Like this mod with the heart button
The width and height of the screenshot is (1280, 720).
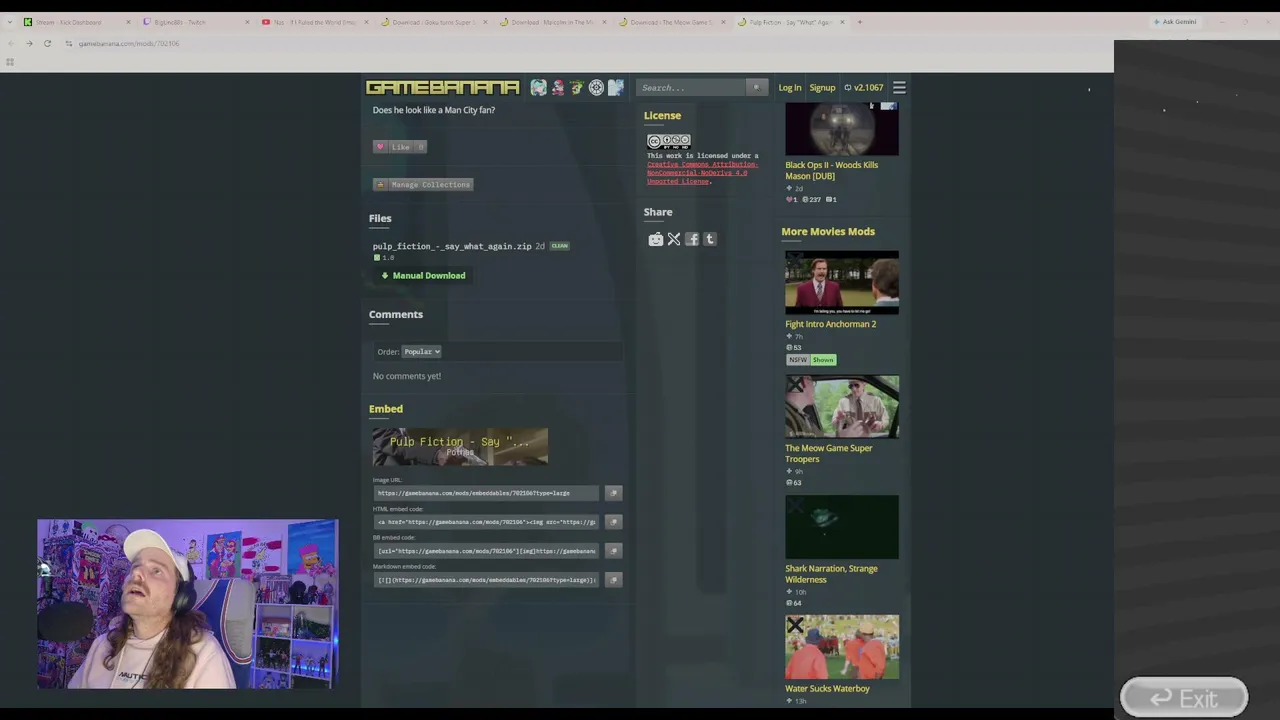click(x=400, y=147)
